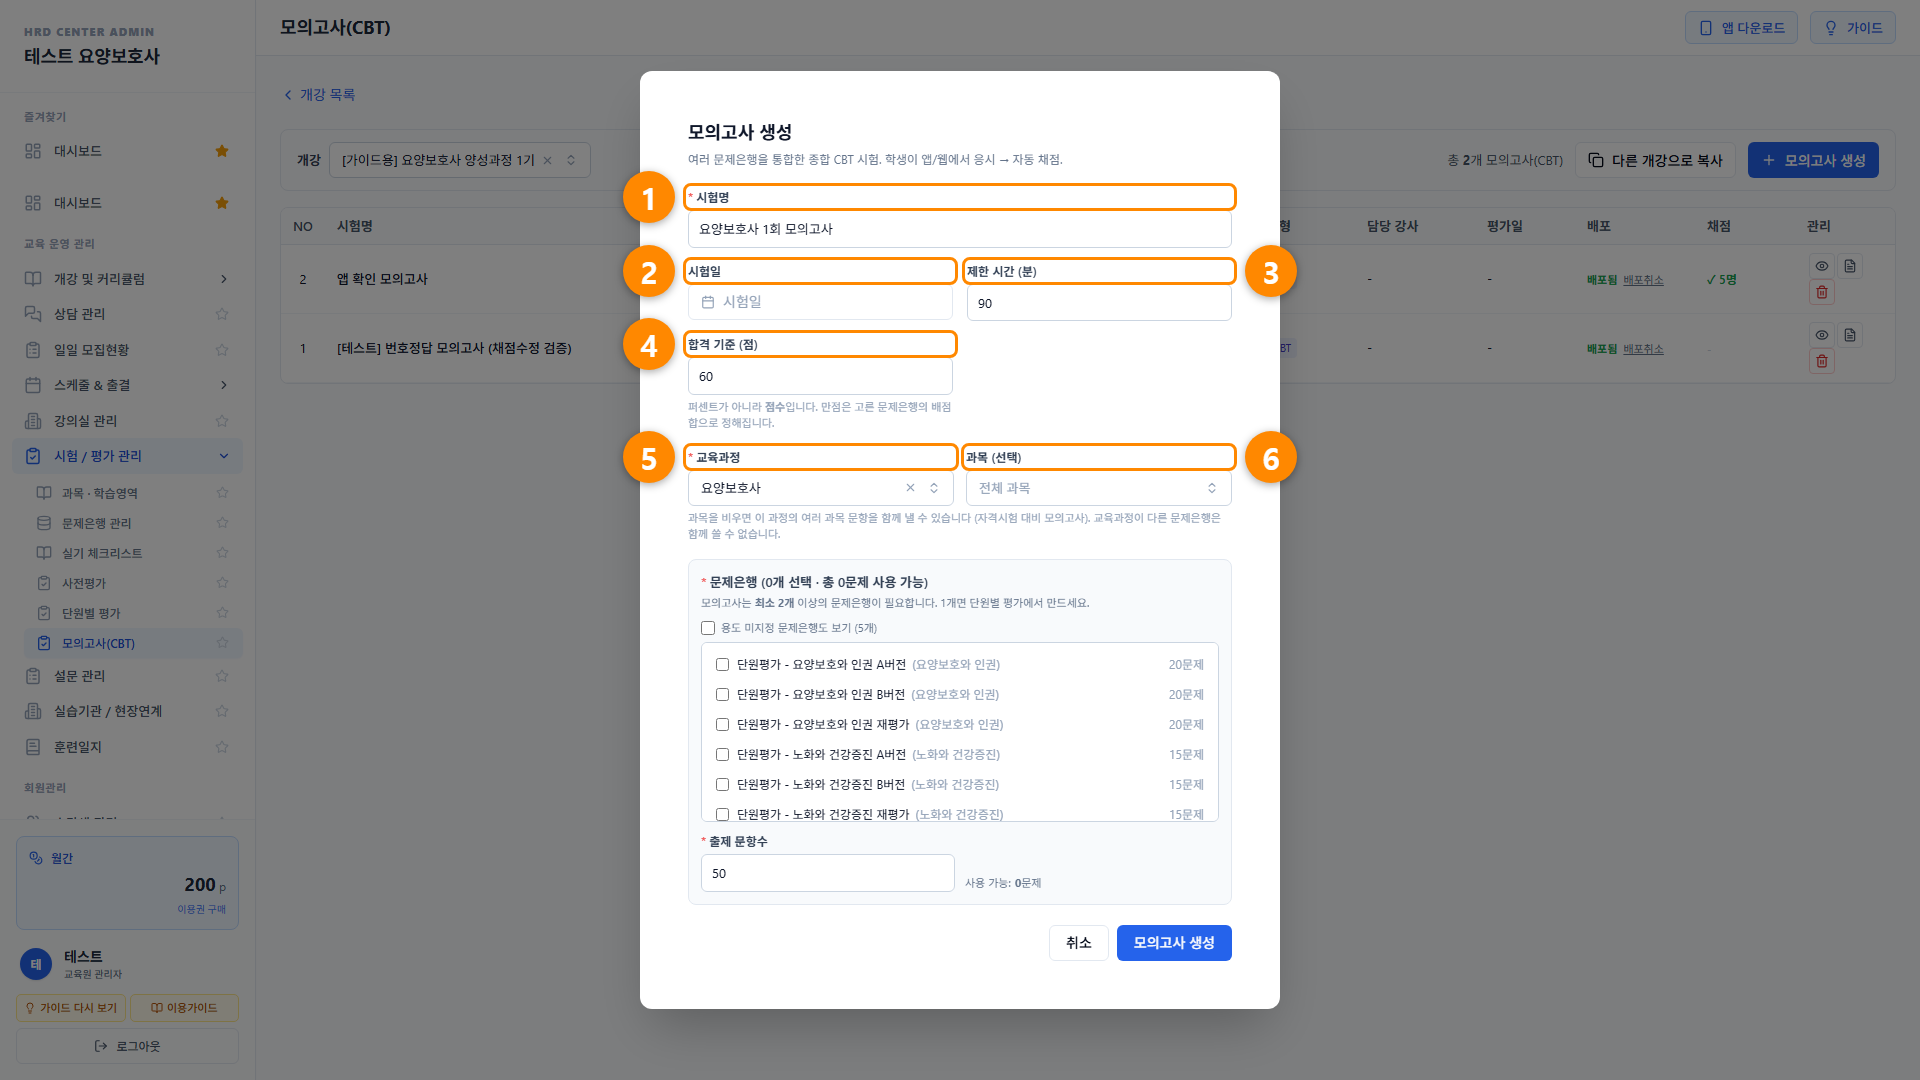The height and width of the screenshot is (1080, 1920).
Task: Check 단원평가 - 요양보호와 인권 A버전
Action: coord(722,664)
